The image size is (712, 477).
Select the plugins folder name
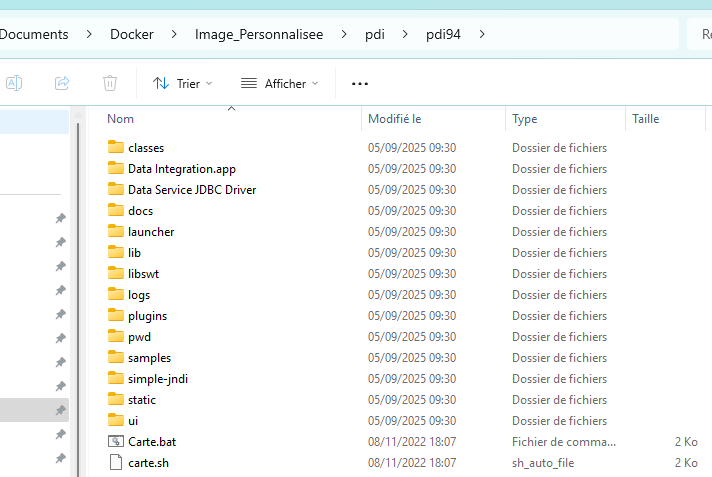point(147,316)
